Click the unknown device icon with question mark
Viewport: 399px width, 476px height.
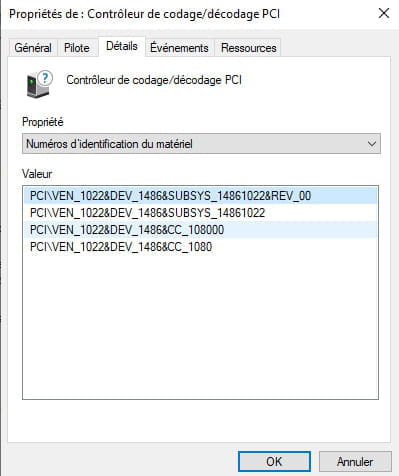tap(40, 83)
